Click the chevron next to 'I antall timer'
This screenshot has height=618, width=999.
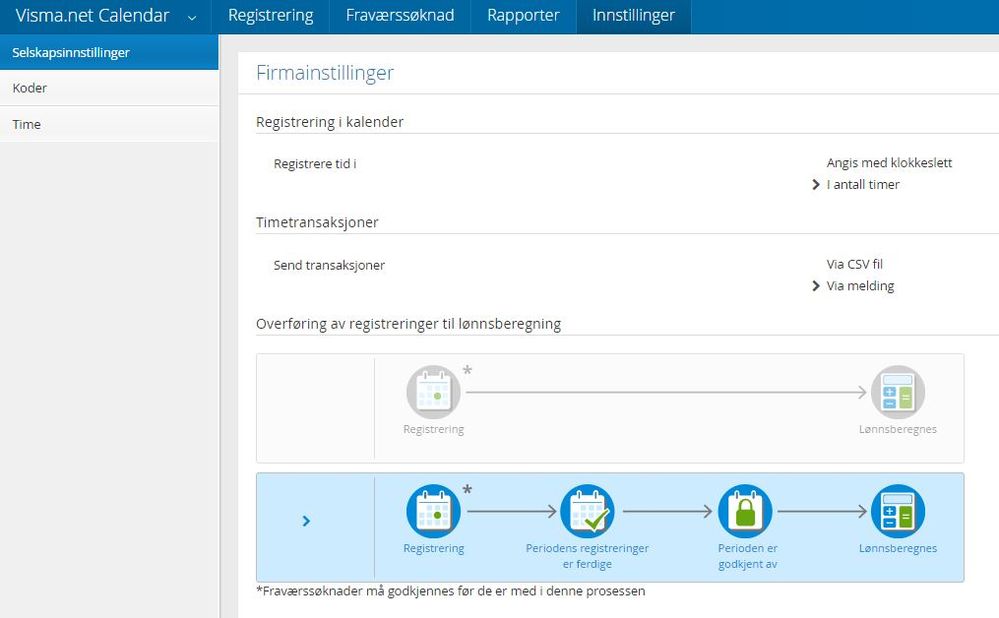tap(816, 185)
